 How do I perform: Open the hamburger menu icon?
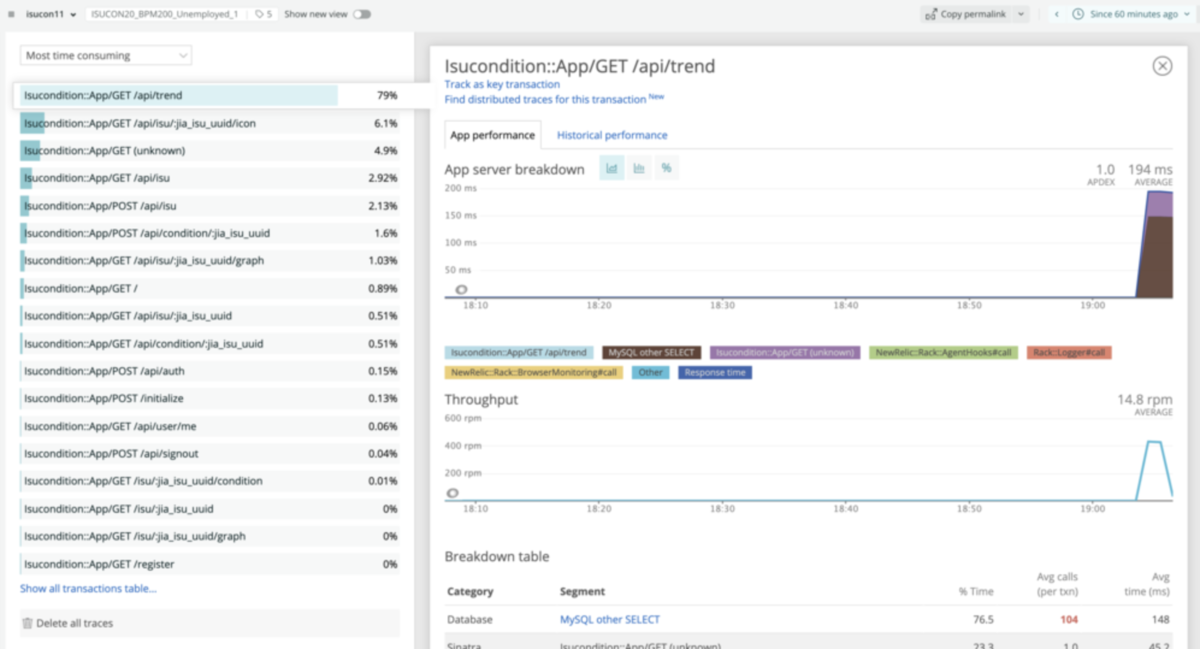[11, 15]
